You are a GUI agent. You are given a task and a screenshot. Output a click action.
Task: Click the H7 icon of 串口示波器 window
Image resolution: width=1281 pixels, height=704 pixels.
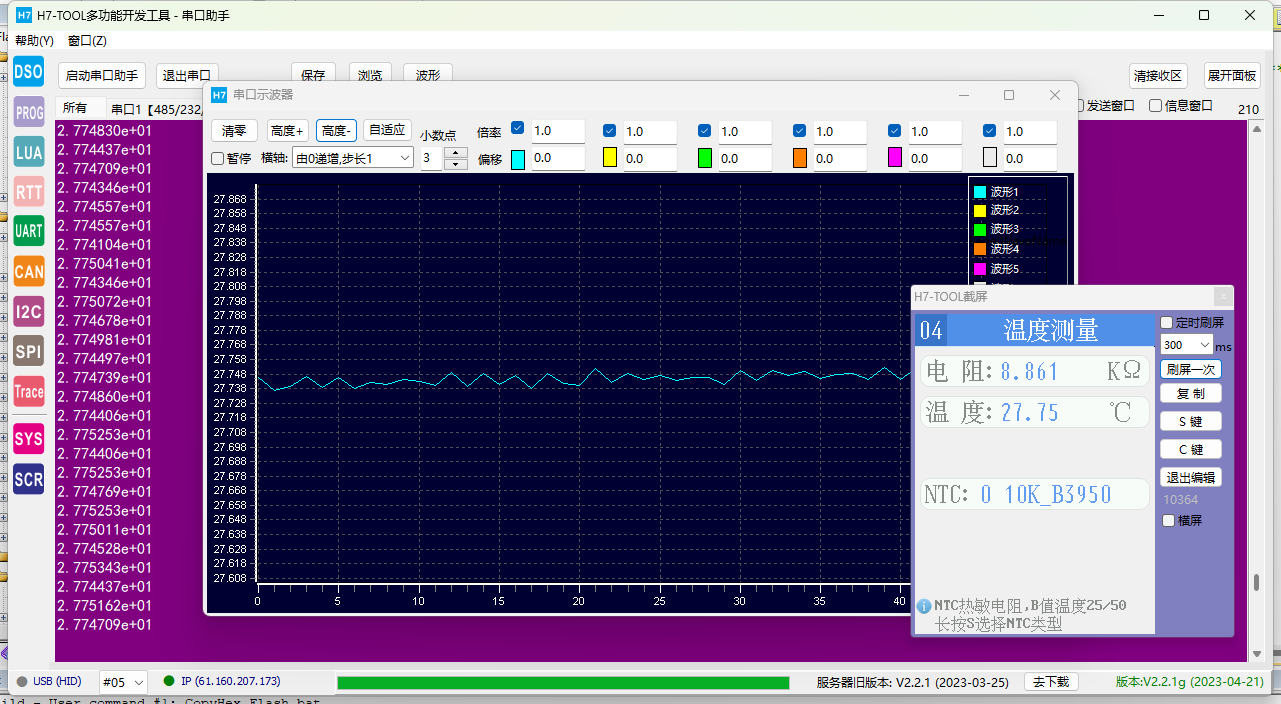[x=219, y=95]
